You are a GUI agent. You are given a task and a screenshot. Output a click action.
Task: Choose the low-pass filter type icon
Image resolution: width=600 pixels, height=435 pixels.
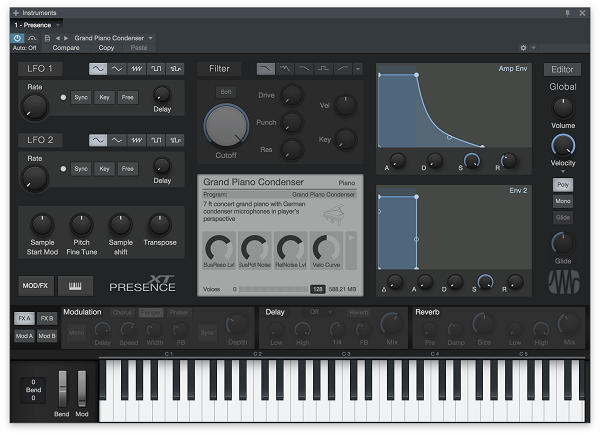tap(266, 69)
